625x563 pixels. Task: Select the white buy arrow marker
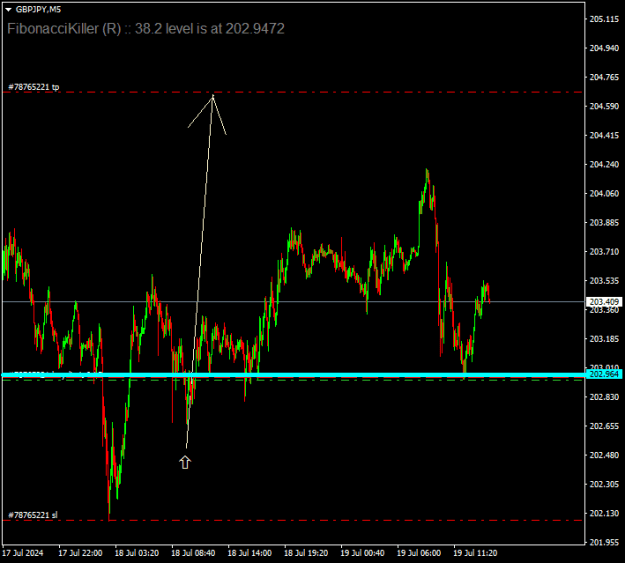click(x=185, y=463)
